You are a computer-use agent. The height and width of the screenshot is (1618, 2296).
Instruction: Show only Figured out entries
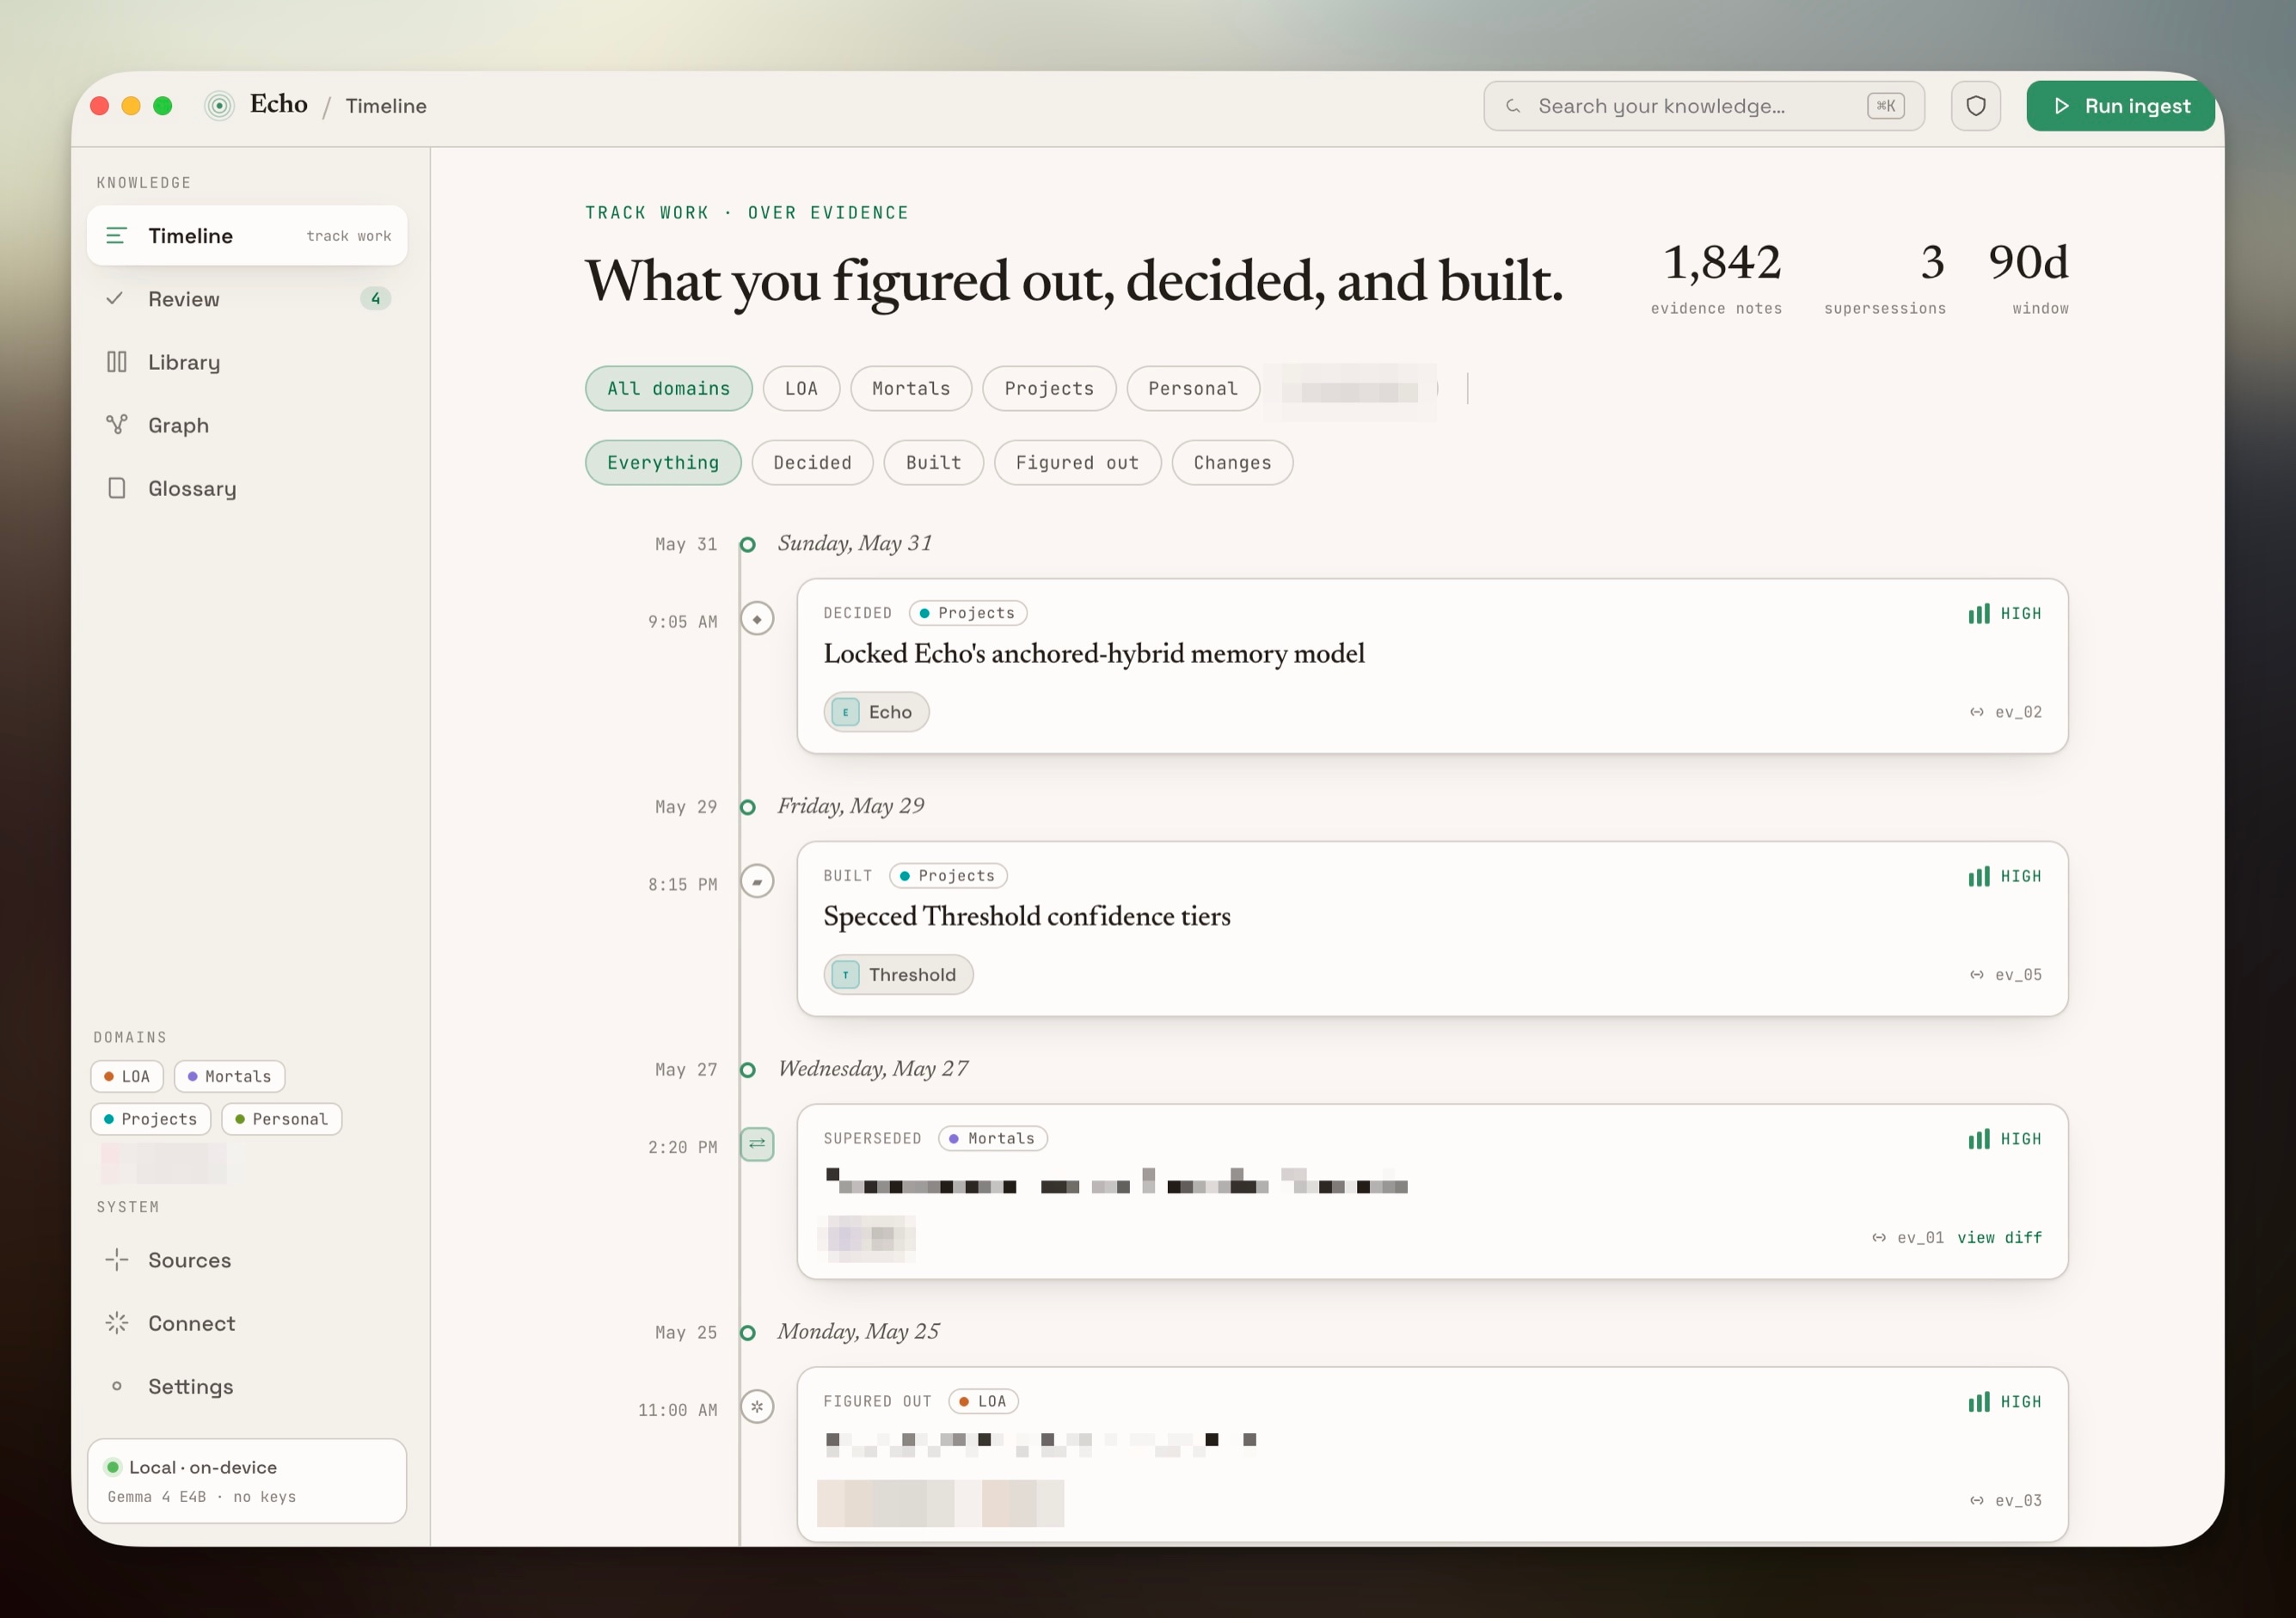click(x=1077, y=462)
